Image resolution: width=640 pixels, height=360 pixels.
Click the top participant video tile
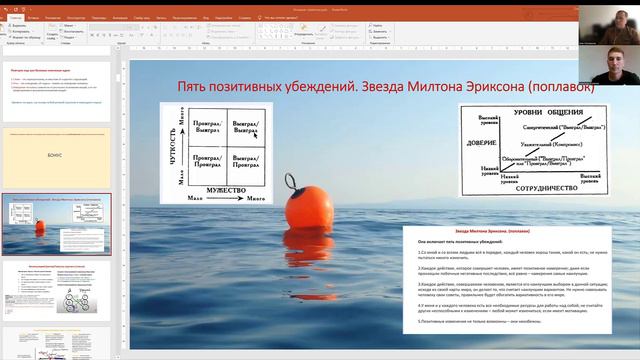tap(609, 25)
